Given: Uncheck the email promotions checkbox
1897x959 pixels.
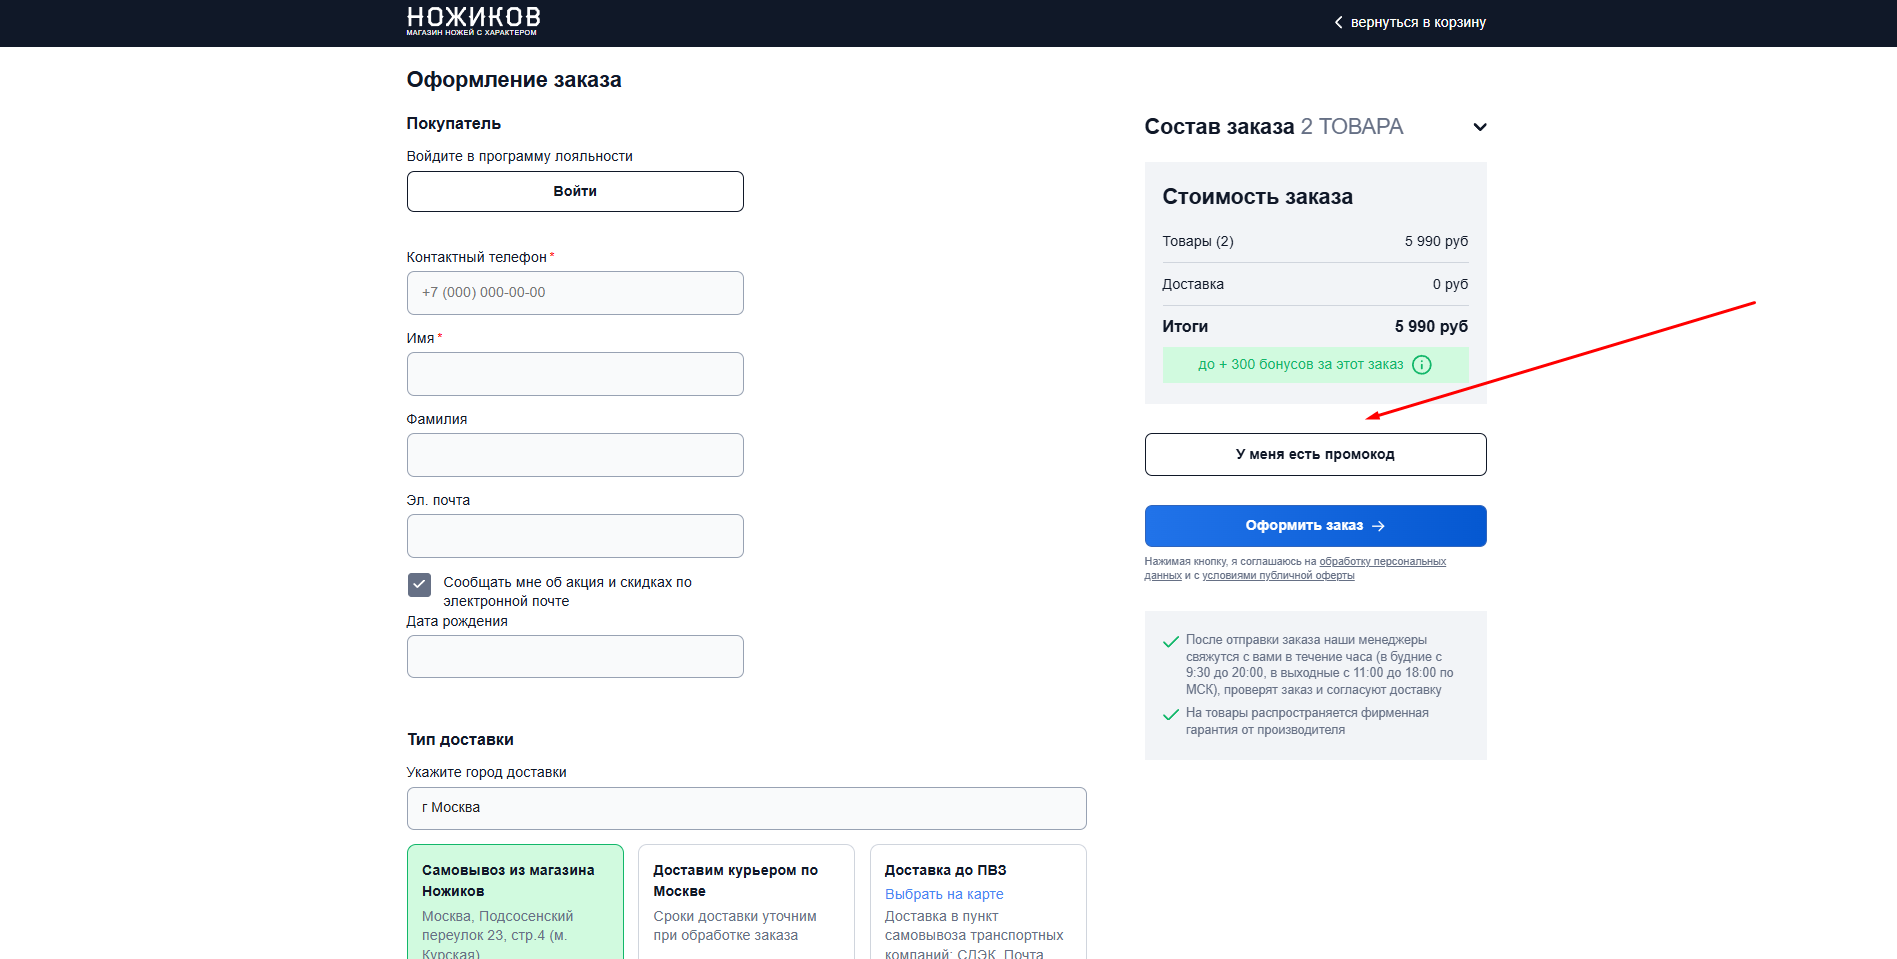Looking at the screenshot, I should click(x=419, y=584).
